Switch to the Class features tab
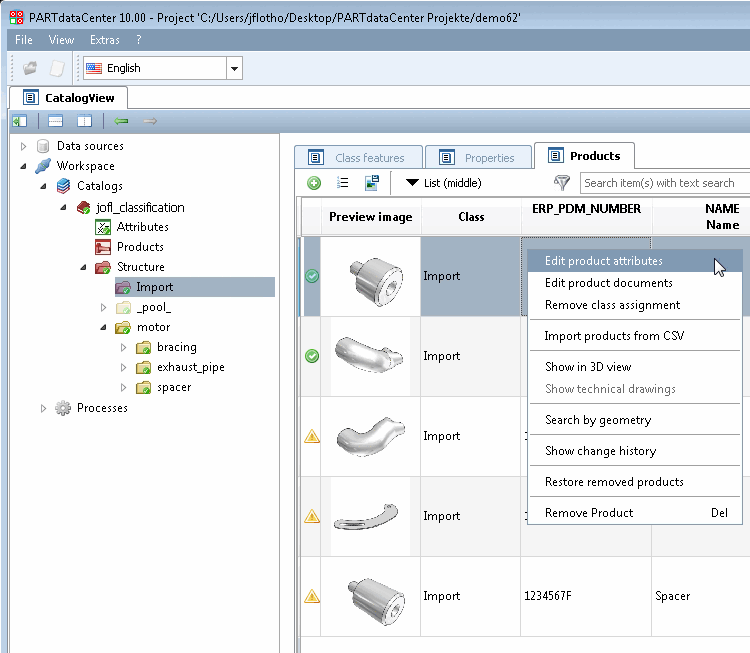This screenshot has height=653, width=750. point(359,157)
